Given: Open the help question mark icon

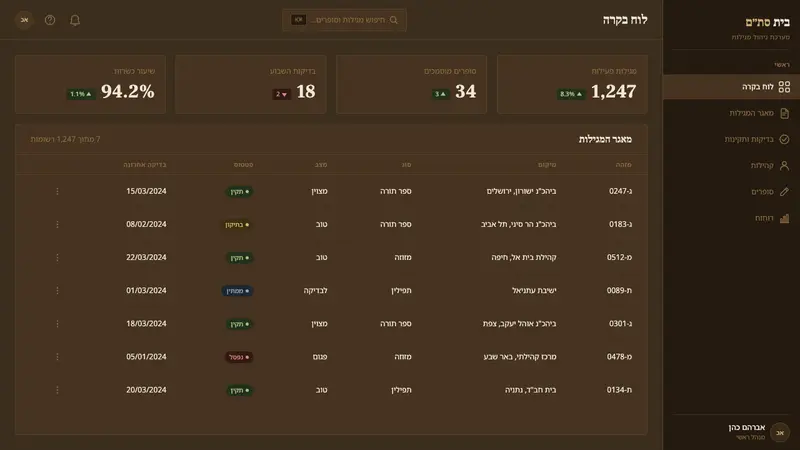Looking at the screenshot, I should pos(50,20).
